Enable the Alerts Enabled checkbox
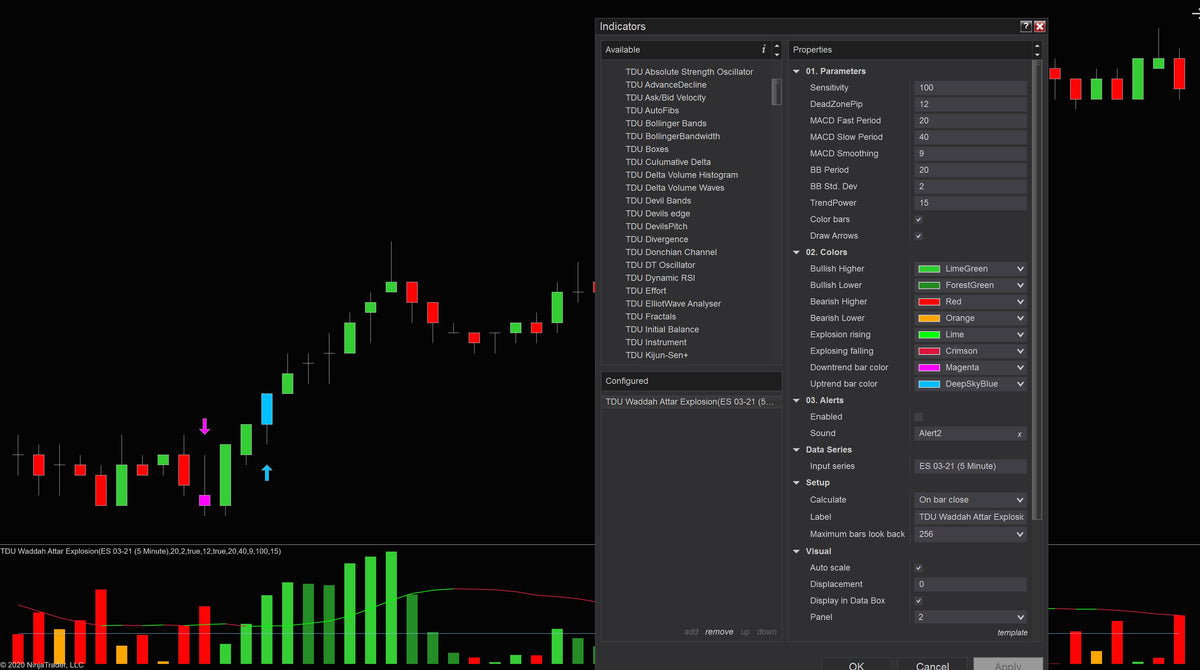Screen dimensions: 1200x670 tap(919, 417)
